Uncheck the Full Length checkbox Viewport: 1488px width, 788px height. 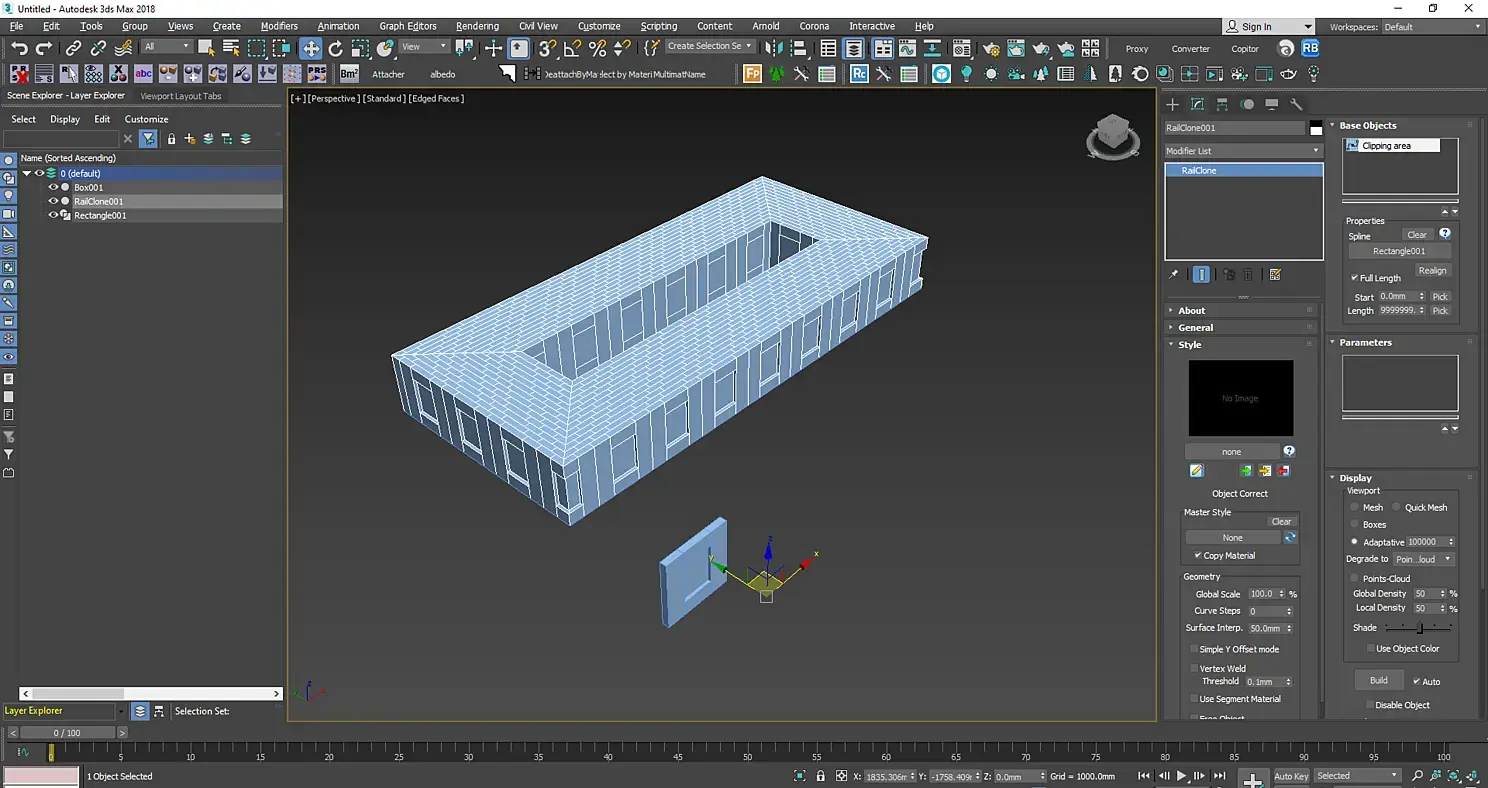pos(1354,278)
